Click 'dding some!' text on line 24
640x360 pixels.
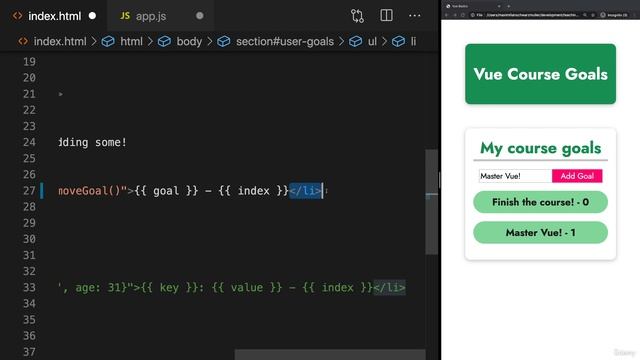pyautogui.click(x=93, y=142)
